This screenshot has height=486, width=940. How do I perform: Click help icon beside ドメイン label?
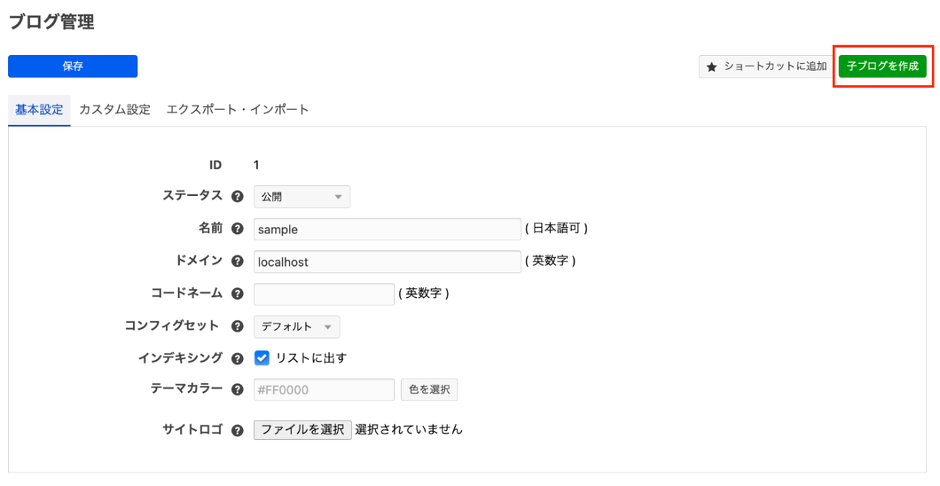point(238,261)
